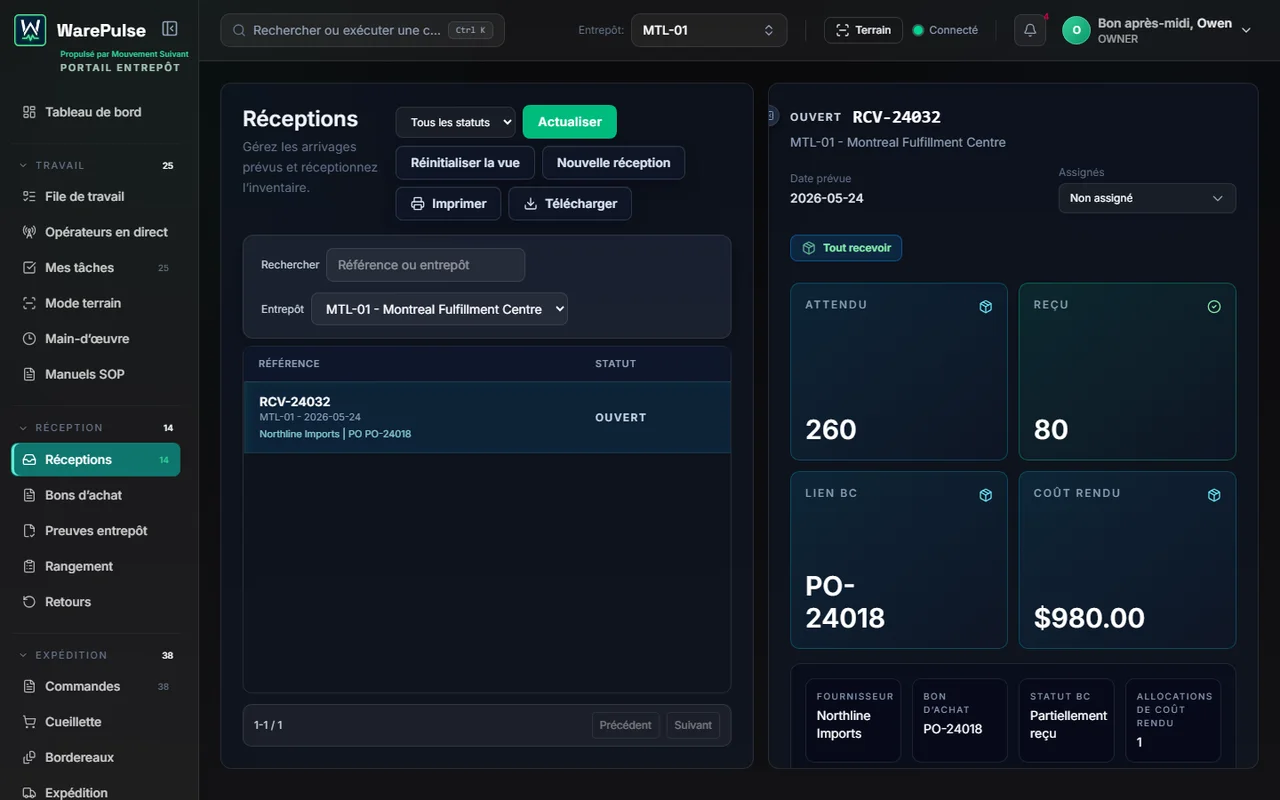
Task: Click the cube icon in the Attendu card
Action: coord(986,307)
